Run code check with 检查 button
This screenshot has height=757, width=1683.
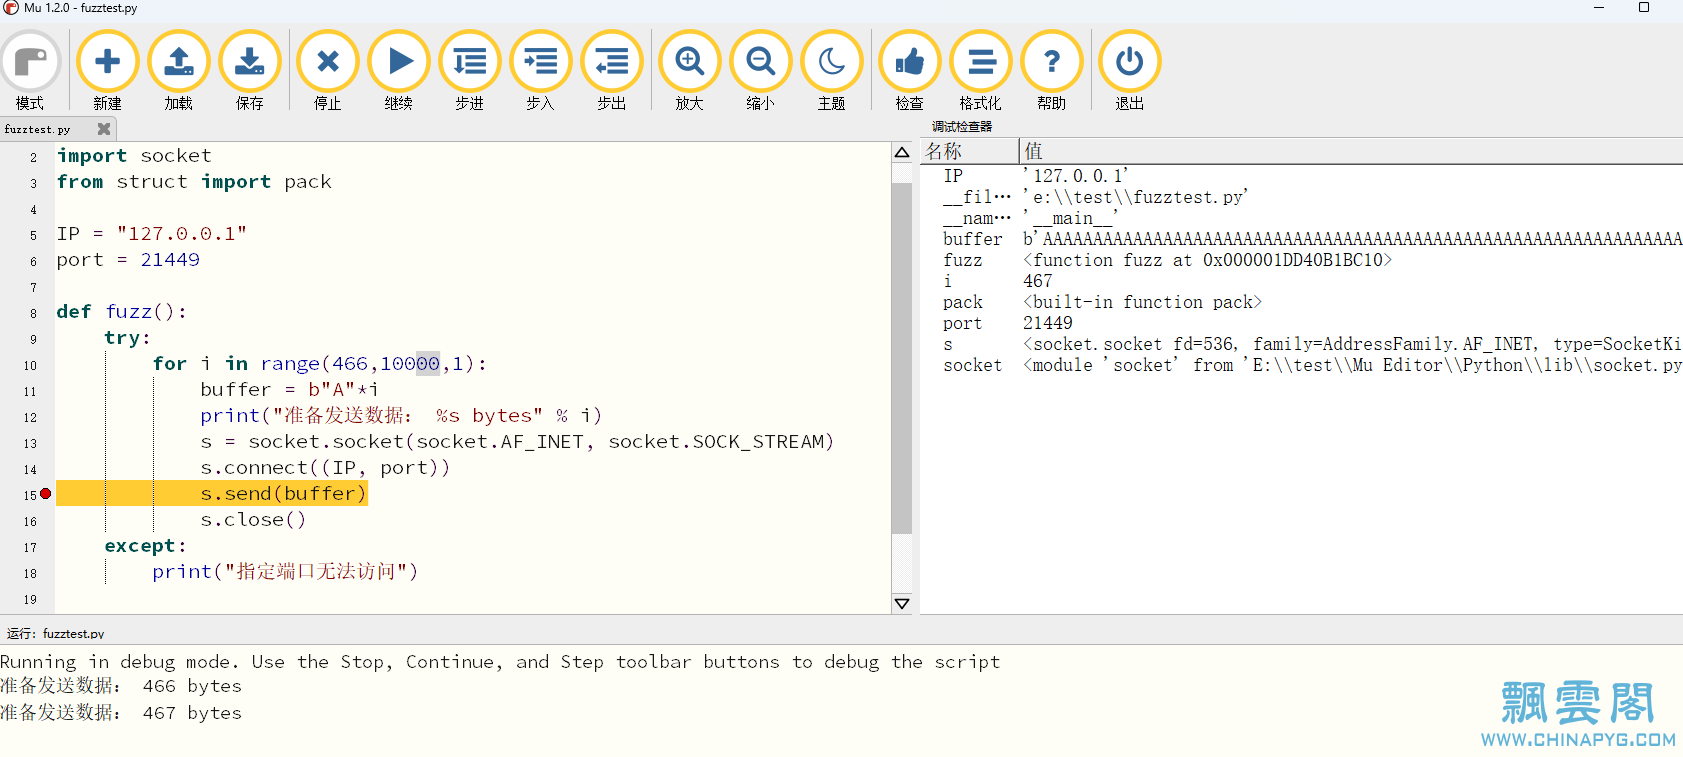tap(909, 70)
